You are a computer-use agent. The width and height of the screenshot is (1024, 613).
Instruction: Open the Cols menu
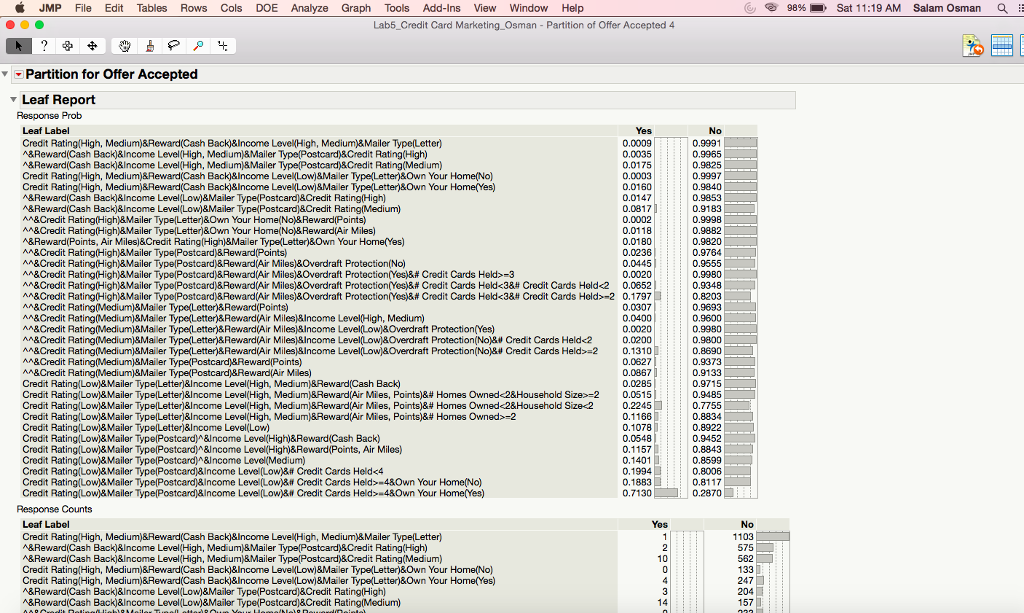point(231,8)
